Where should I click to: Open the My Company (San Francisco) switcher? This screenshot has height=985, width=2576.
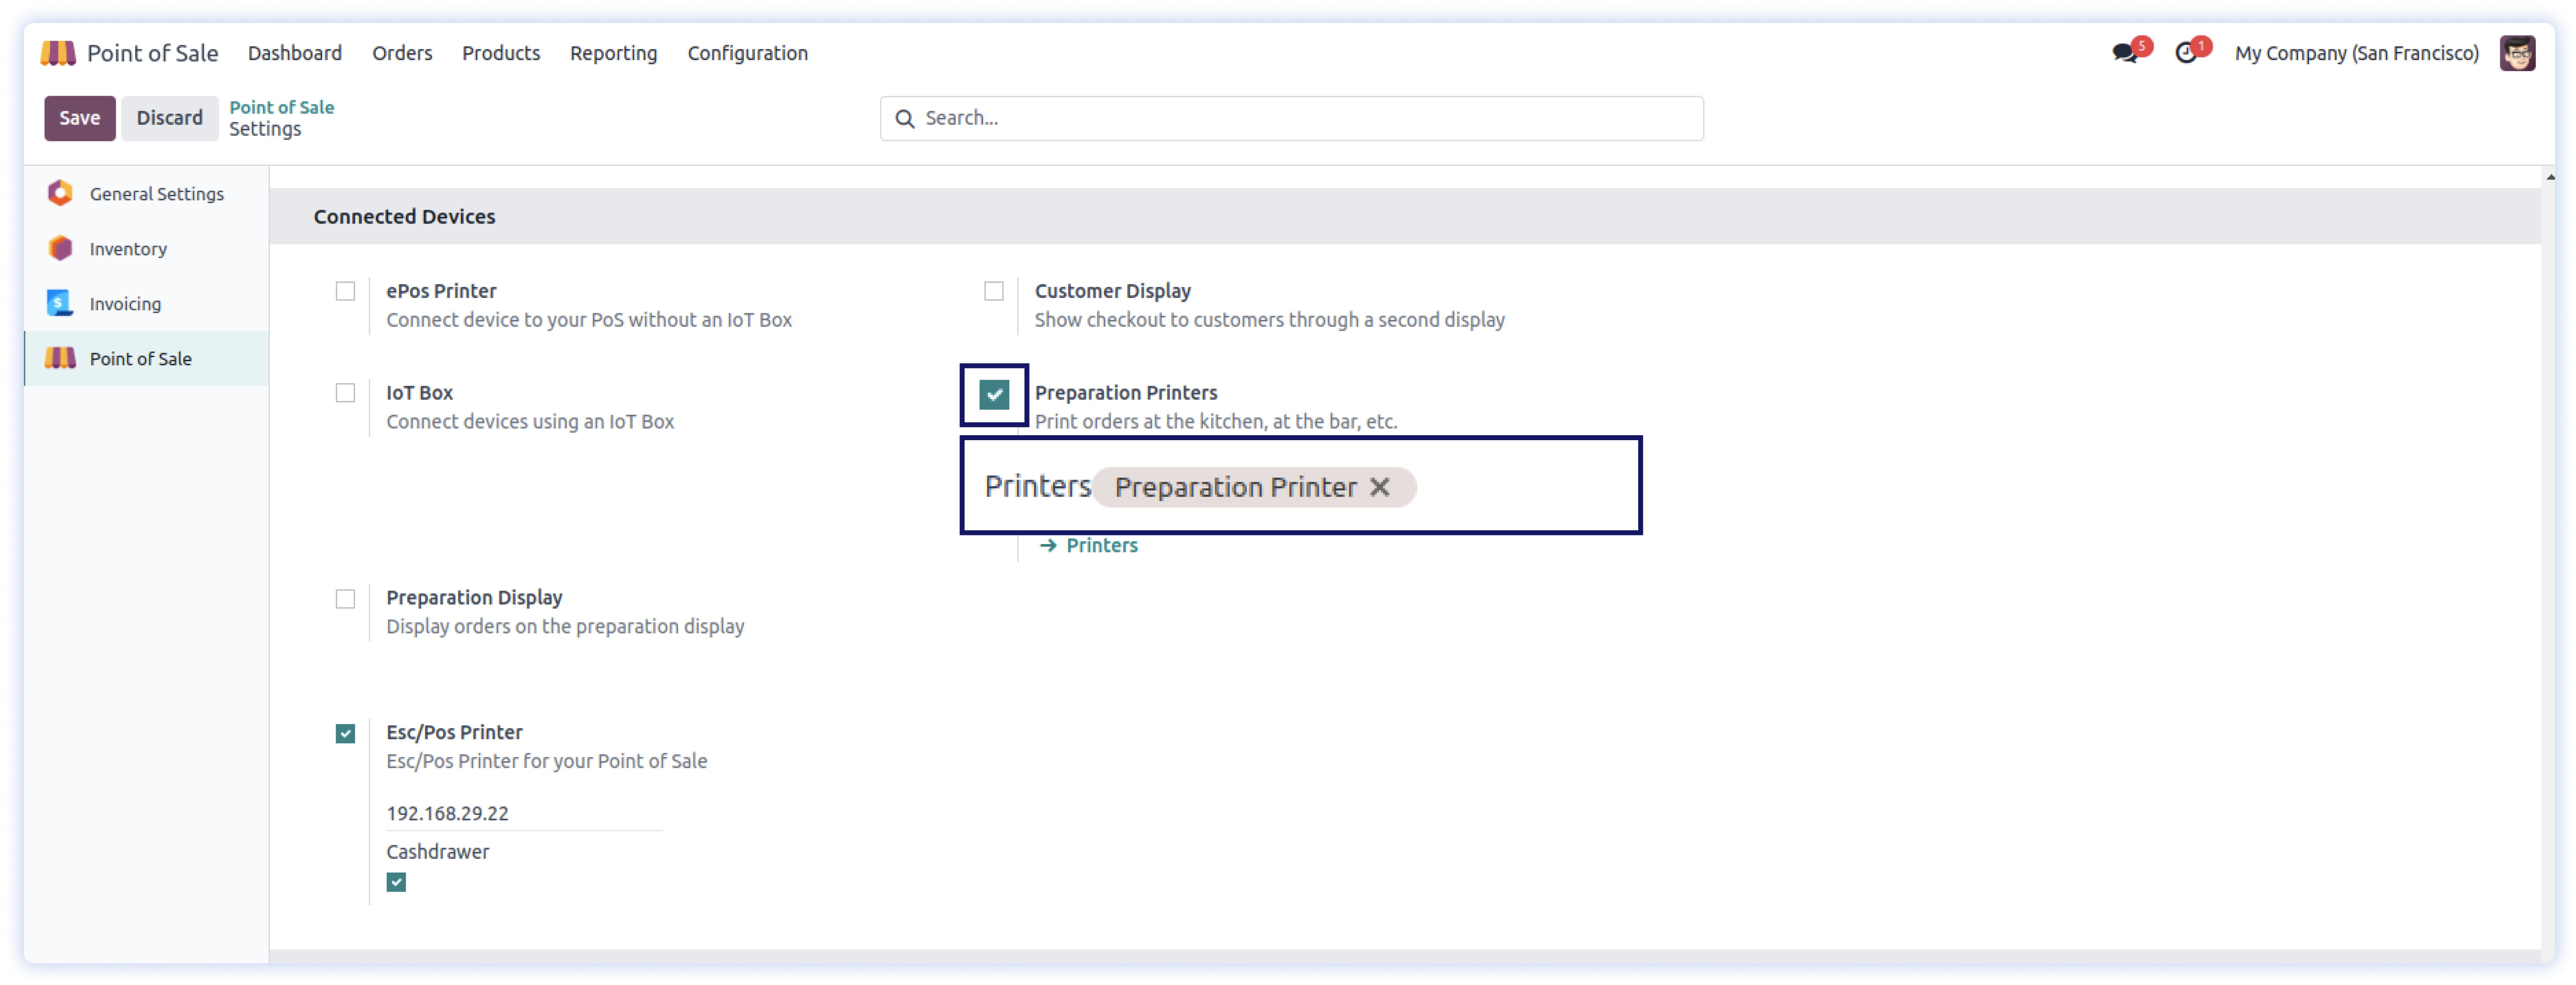tap(2356, 53)
